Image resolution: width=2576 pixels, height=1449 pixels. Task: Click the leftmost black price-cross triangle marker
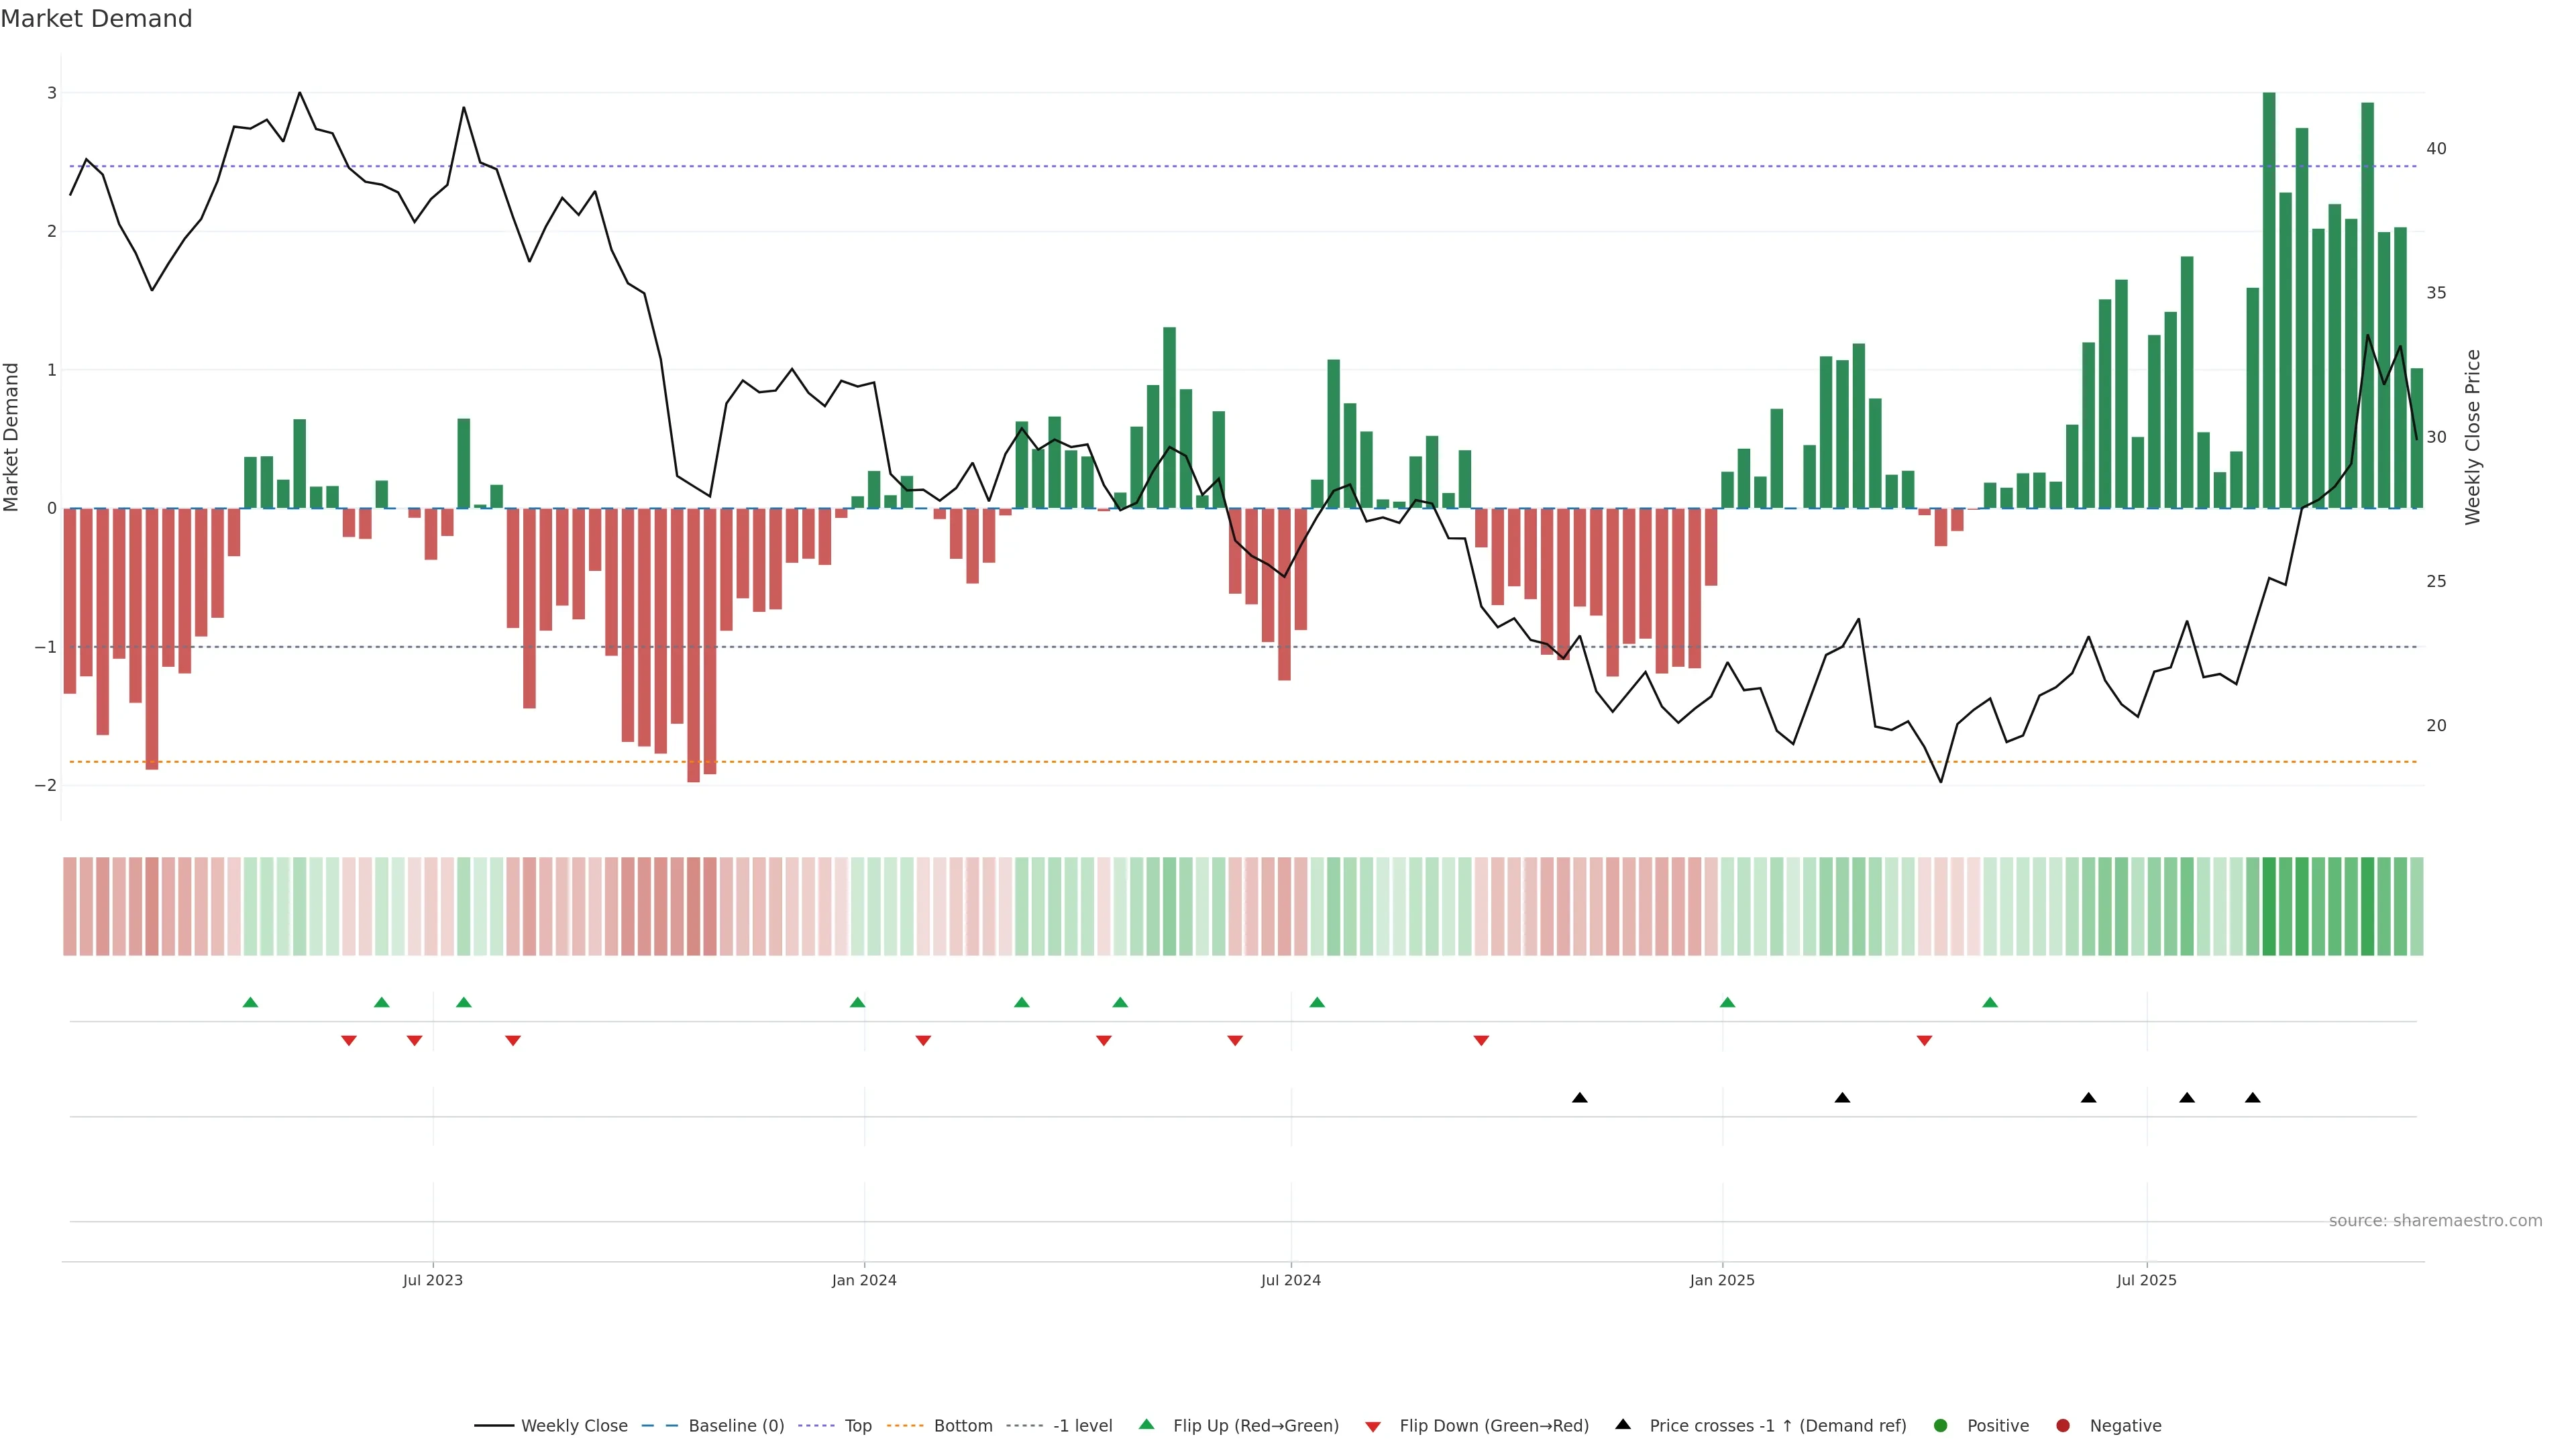pyautogui.click(x=1580, y=1098)
